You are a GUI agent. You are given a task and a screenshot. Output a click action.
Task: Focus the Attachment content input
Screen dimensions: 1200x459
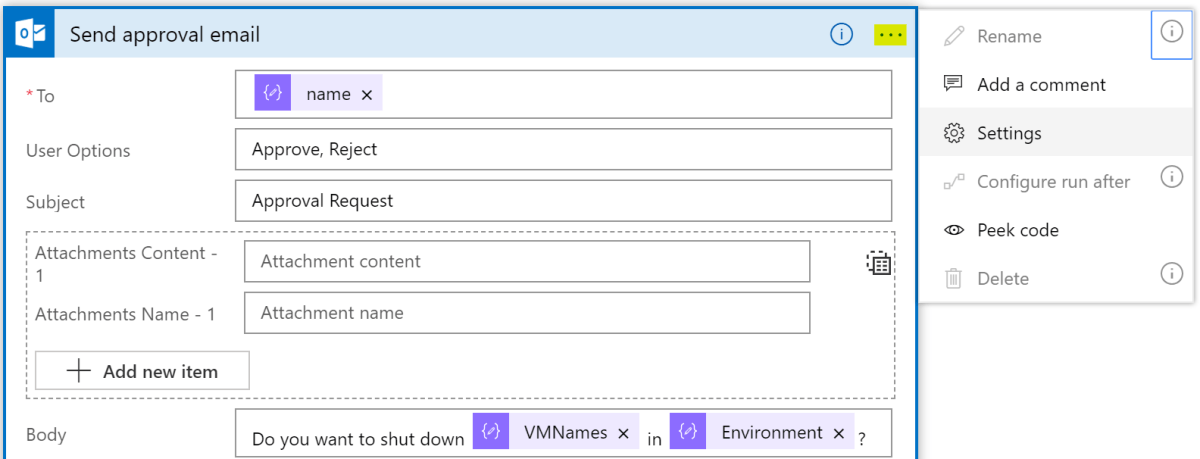[x=527, y=262]
